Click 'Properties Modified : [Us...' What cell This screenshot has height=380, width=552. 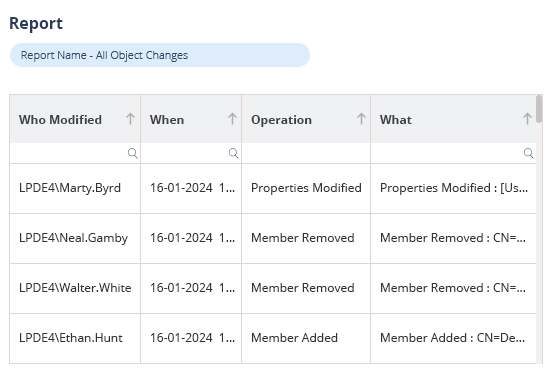coord(453,188)
